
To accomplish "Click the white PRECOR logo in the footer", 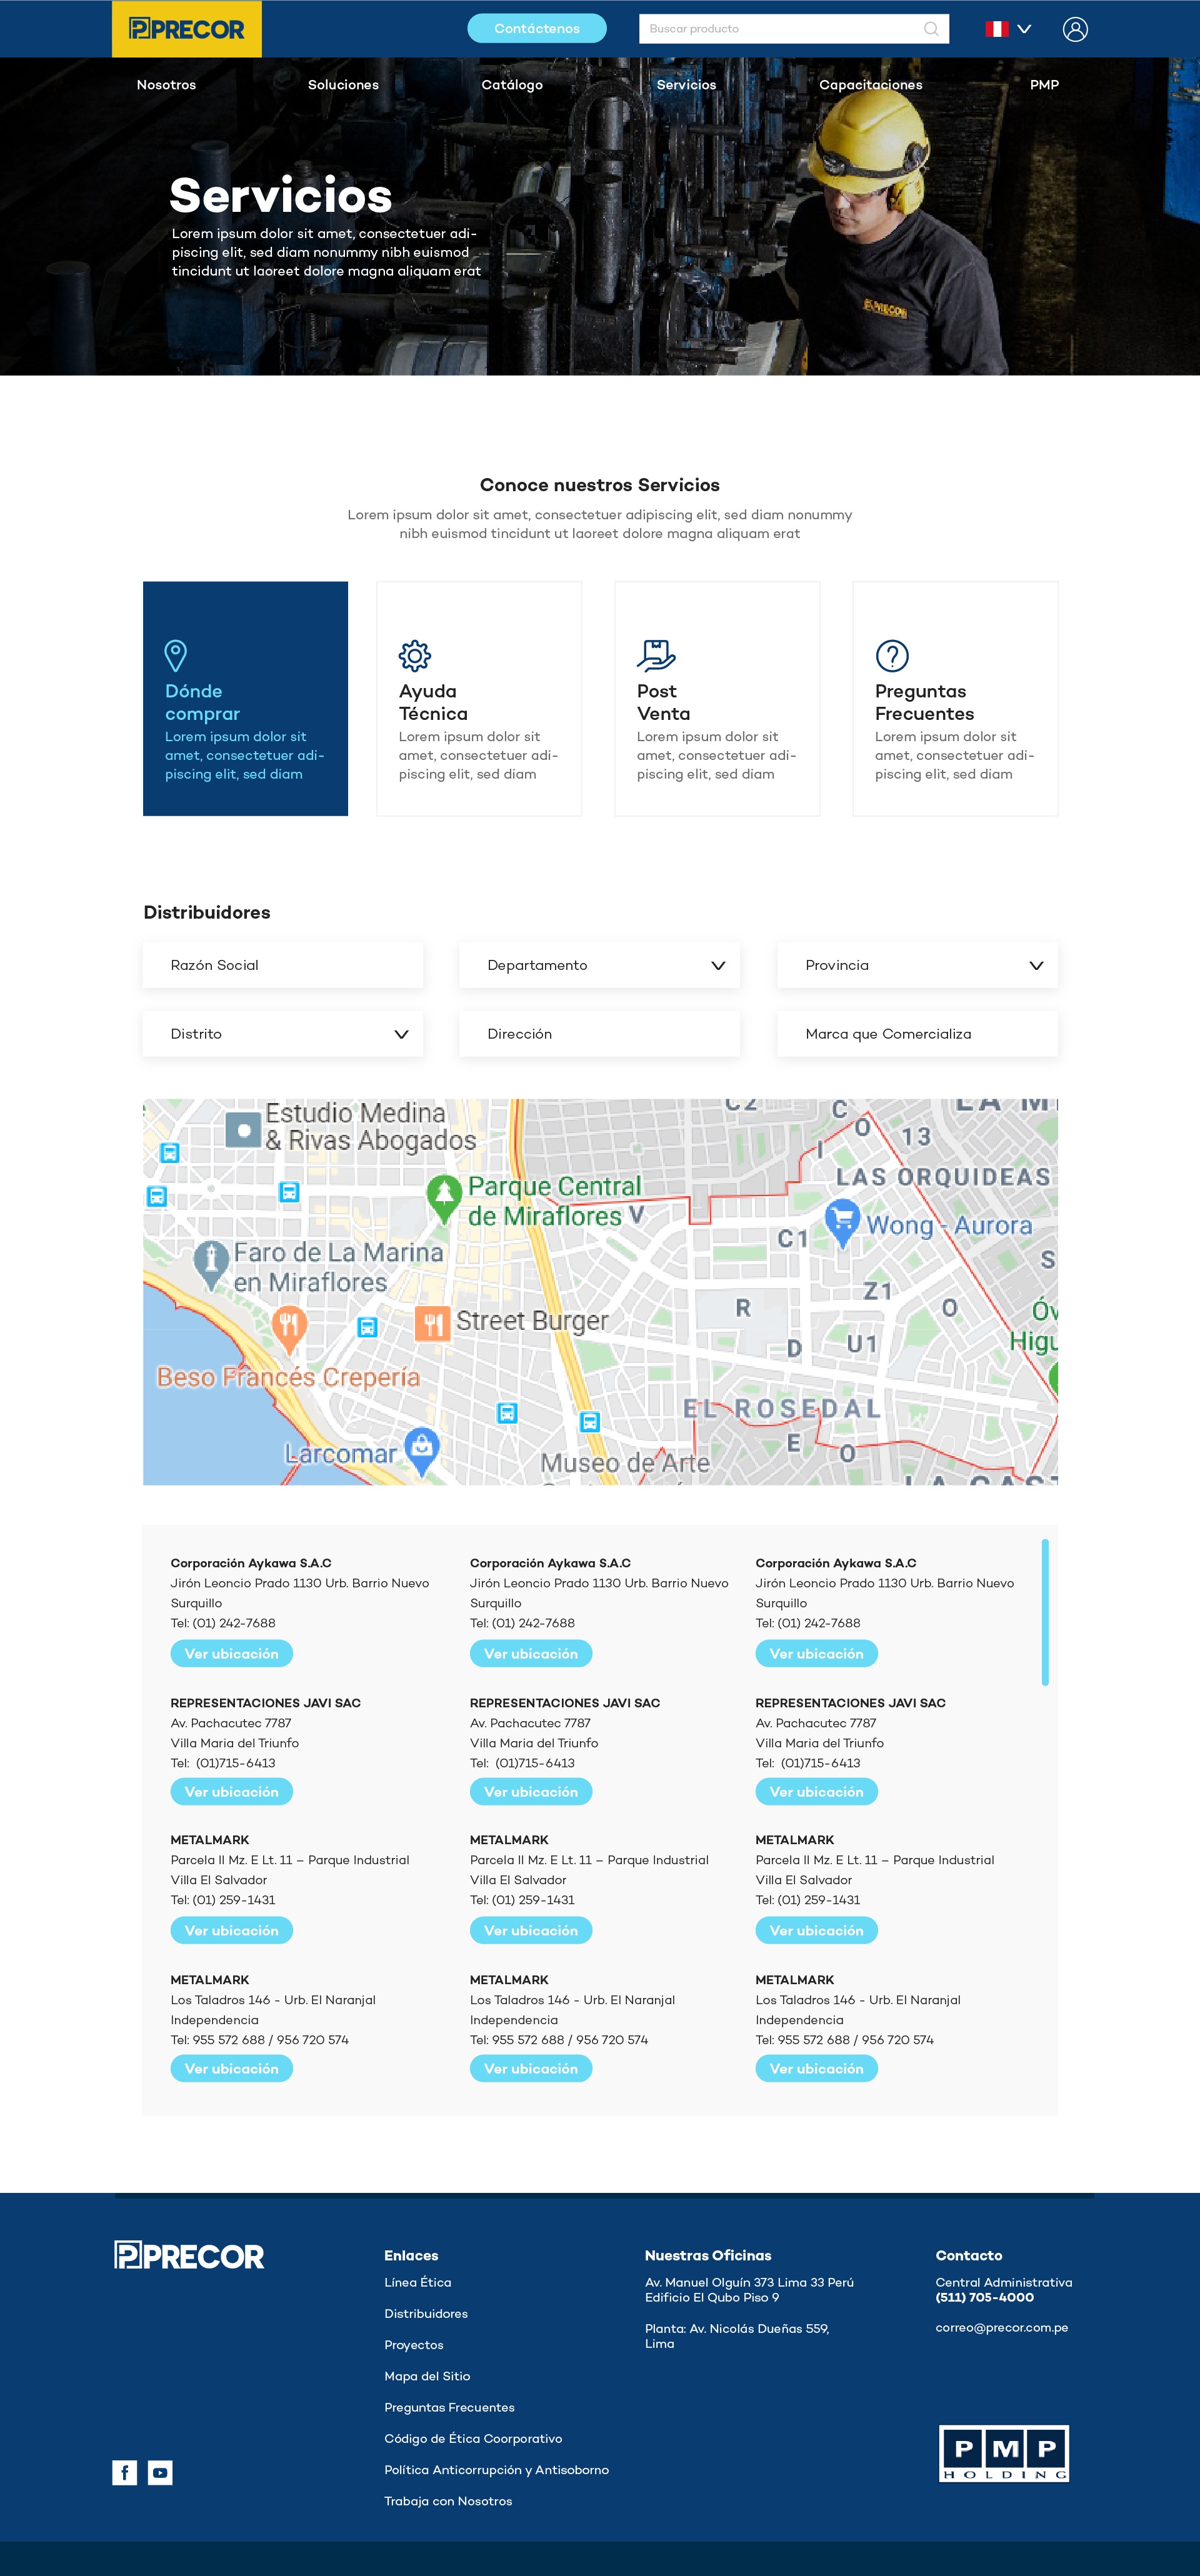I will [x=189, y=2255].
